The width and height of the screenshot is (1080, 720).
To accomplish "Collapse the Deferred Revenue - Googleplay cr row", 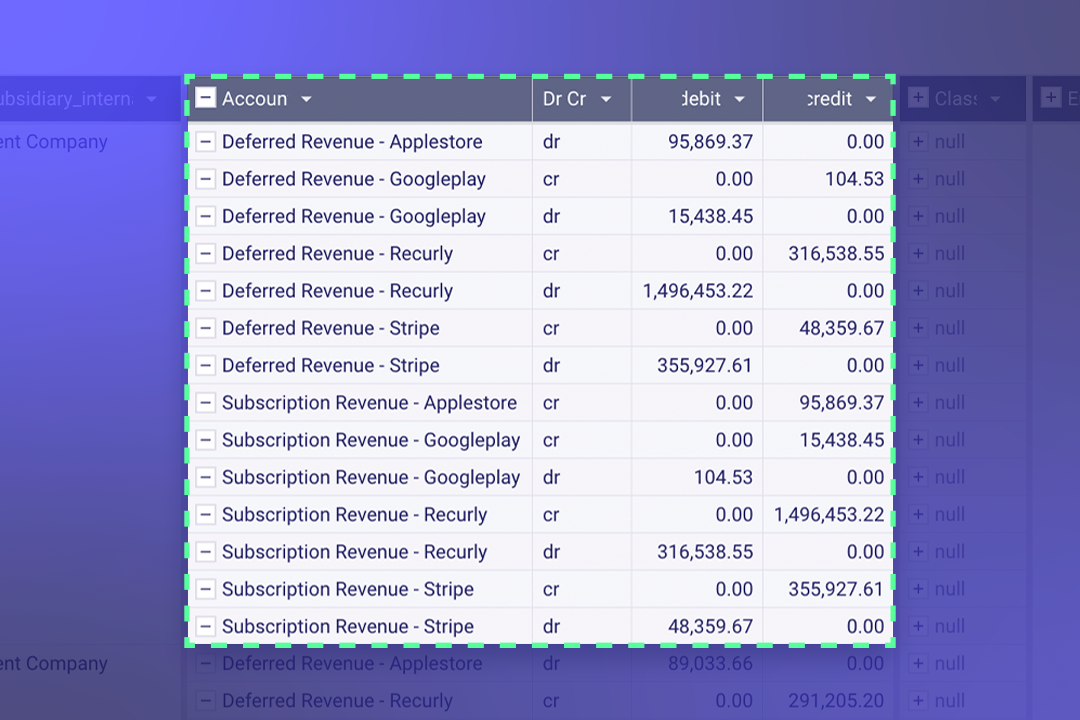I will tap(205, 179).
